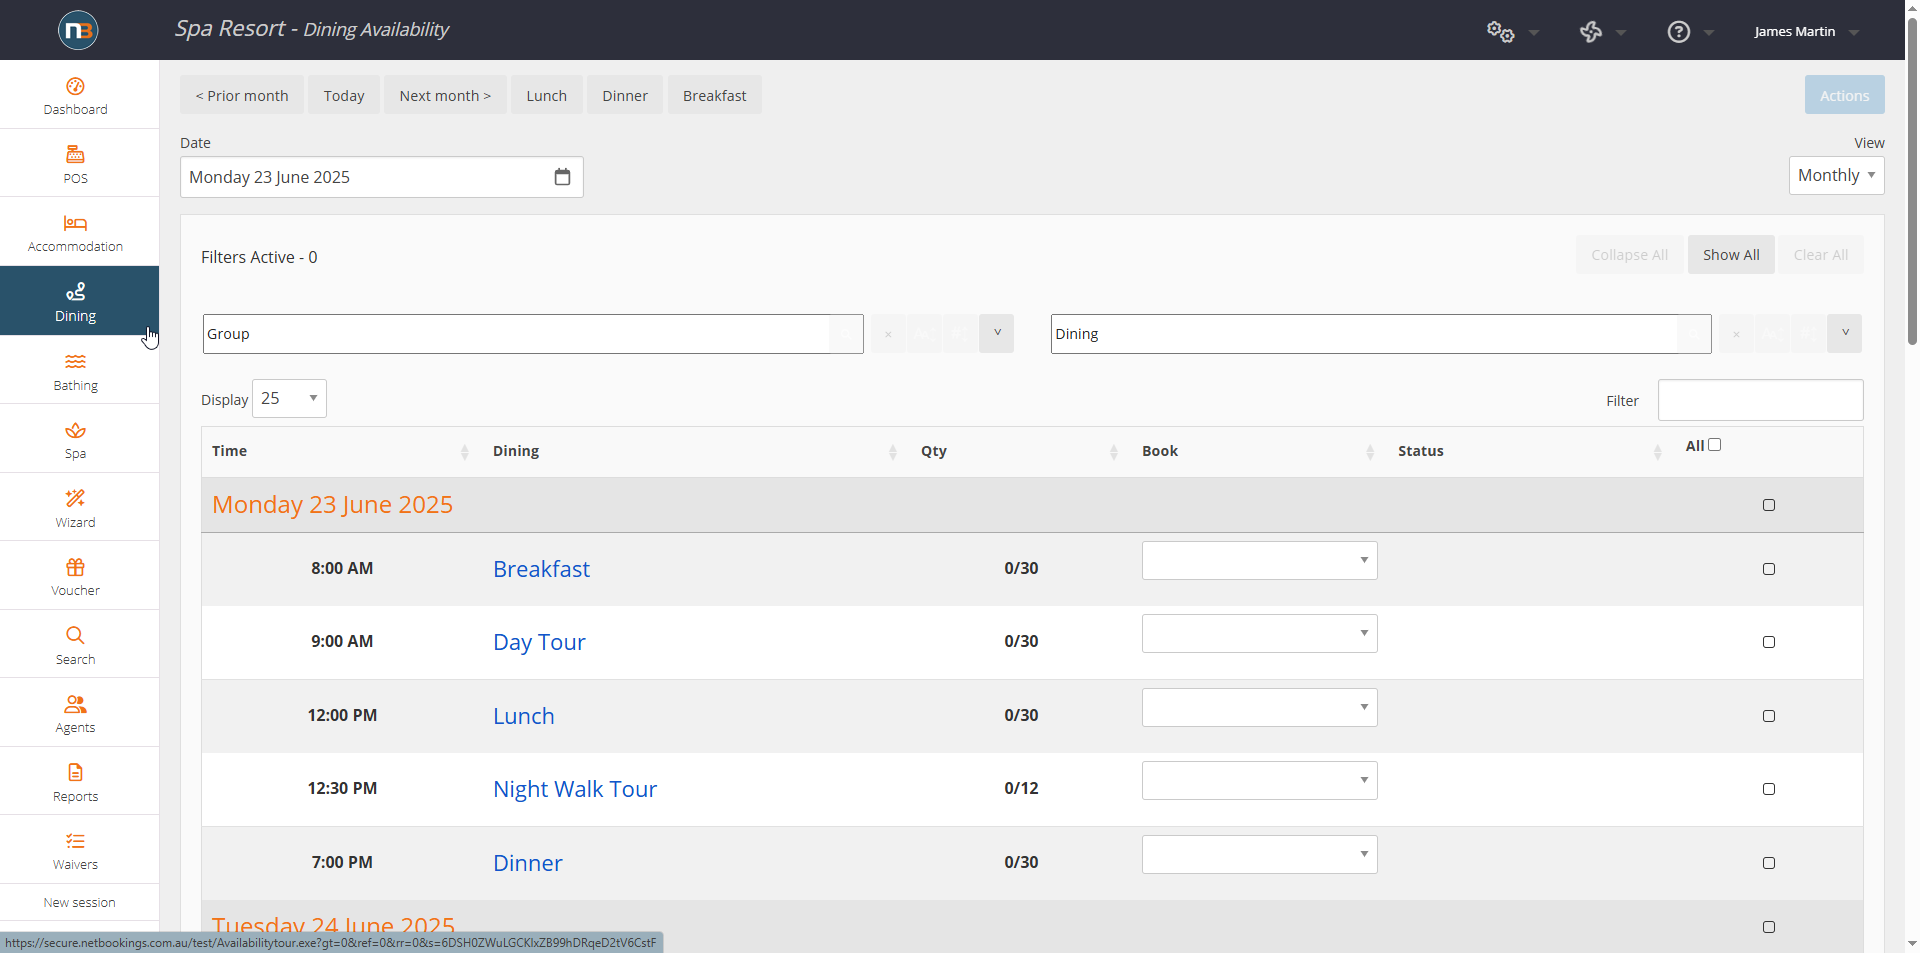Click the Filter text input field

[x=1760, y=400]
